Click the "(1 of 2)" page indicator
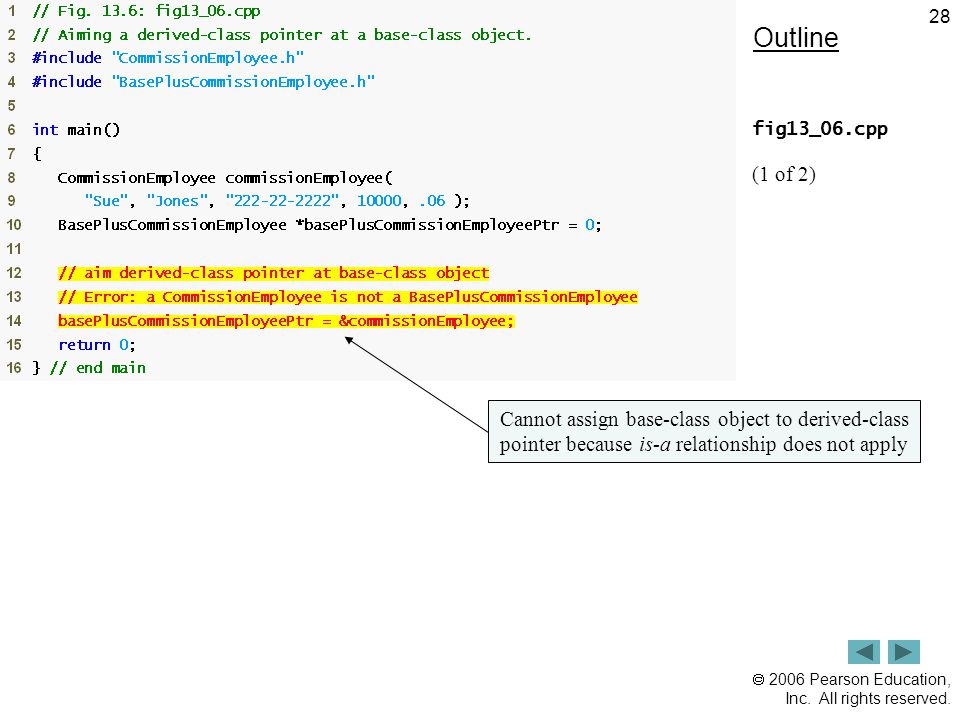The height and width of the screenshot is (720, 960). 784,174
